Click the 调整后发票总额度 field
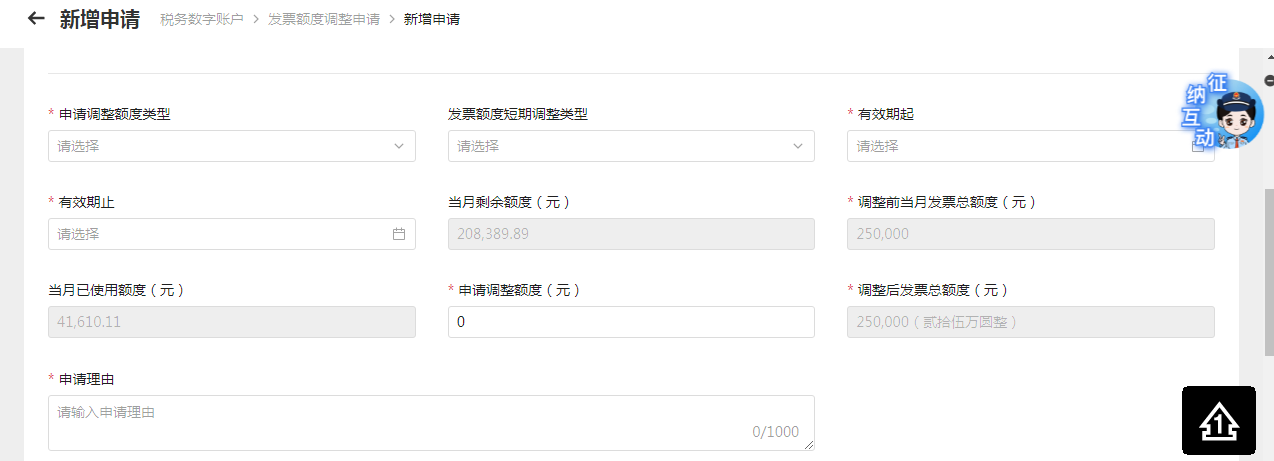Screen dimensions: 1274x461 pyautogui.click(x=1030, y=322)
